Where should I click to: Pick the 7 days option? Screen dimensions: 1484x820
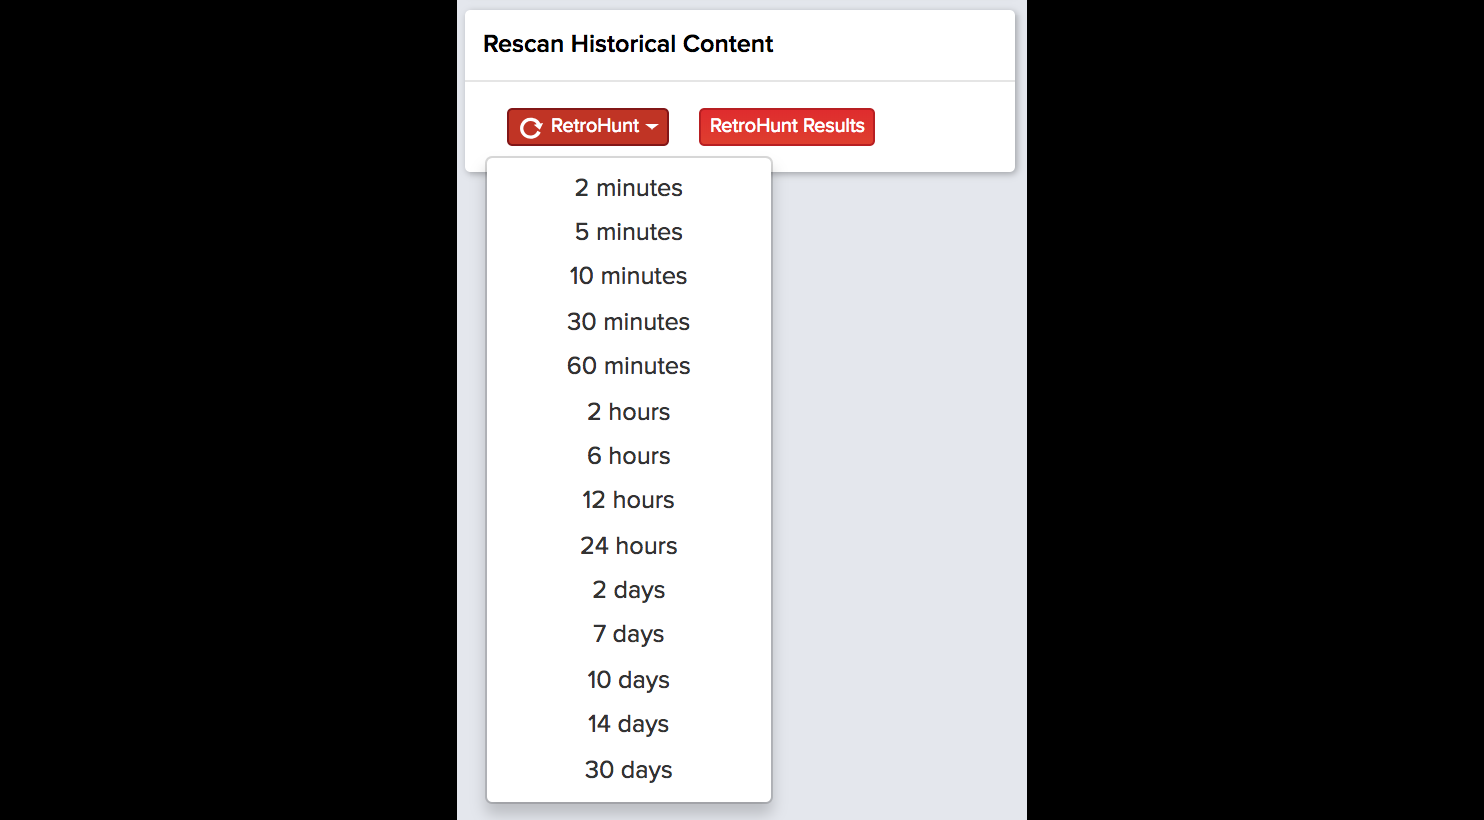point(629,634)
